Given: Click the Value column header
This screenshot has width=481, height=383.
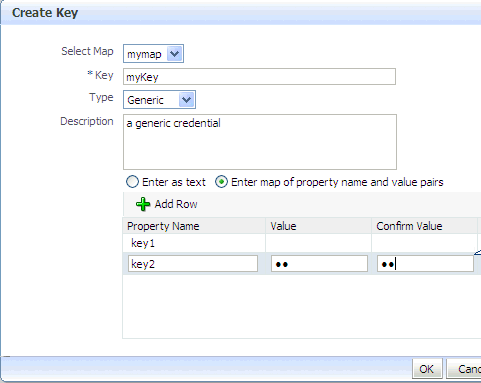Looking at the screenshot, I should coord(283,226).
